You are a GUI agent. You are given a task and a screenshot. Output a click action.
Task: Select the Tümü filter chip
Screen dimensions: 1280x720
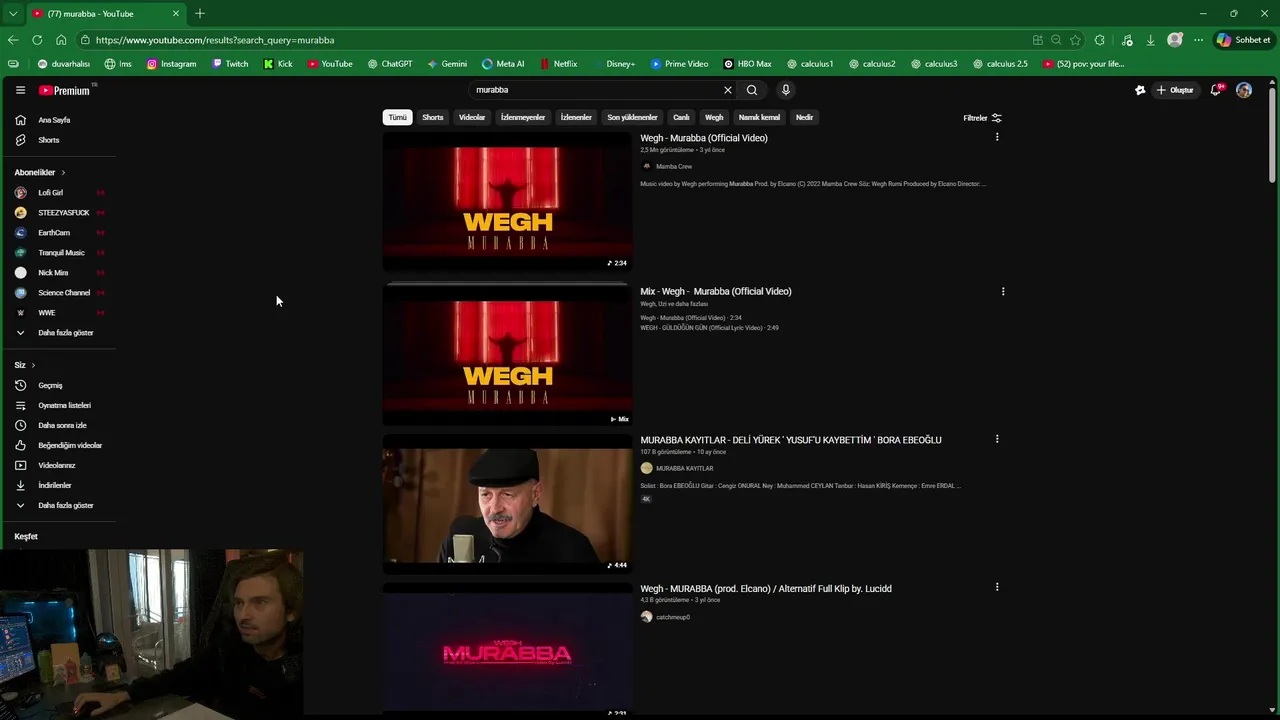tap(397, 117)
